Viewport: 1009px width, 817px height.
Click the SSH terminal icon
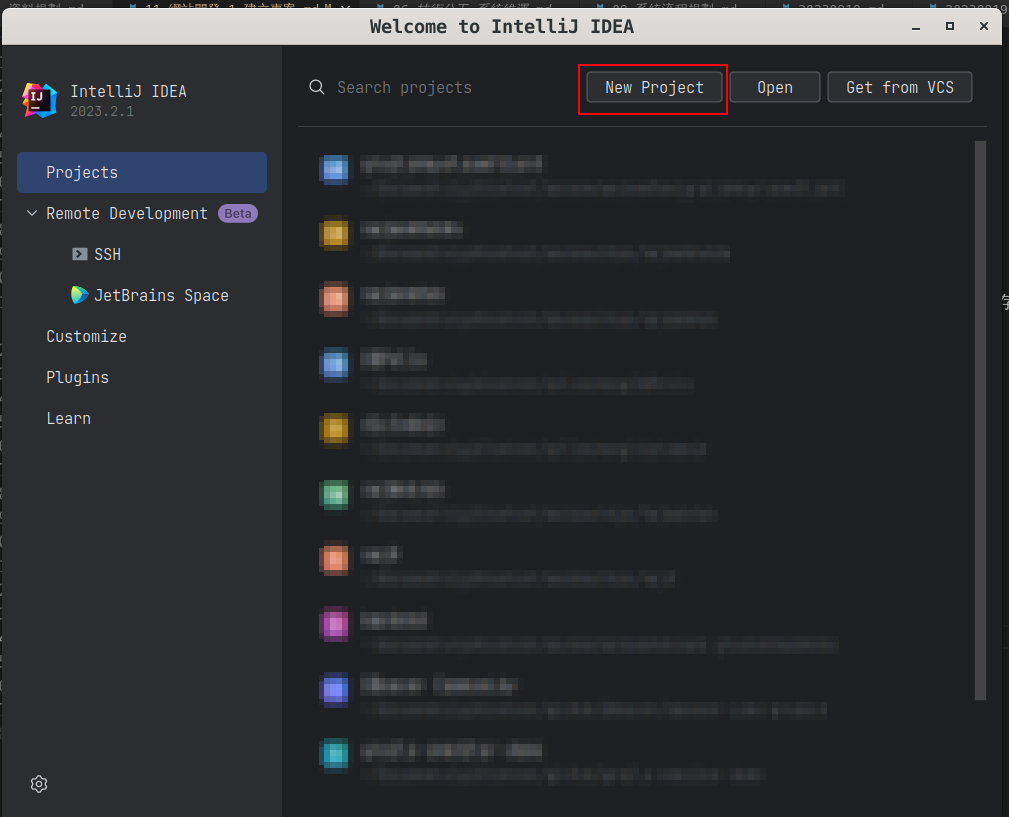(80, 254)
